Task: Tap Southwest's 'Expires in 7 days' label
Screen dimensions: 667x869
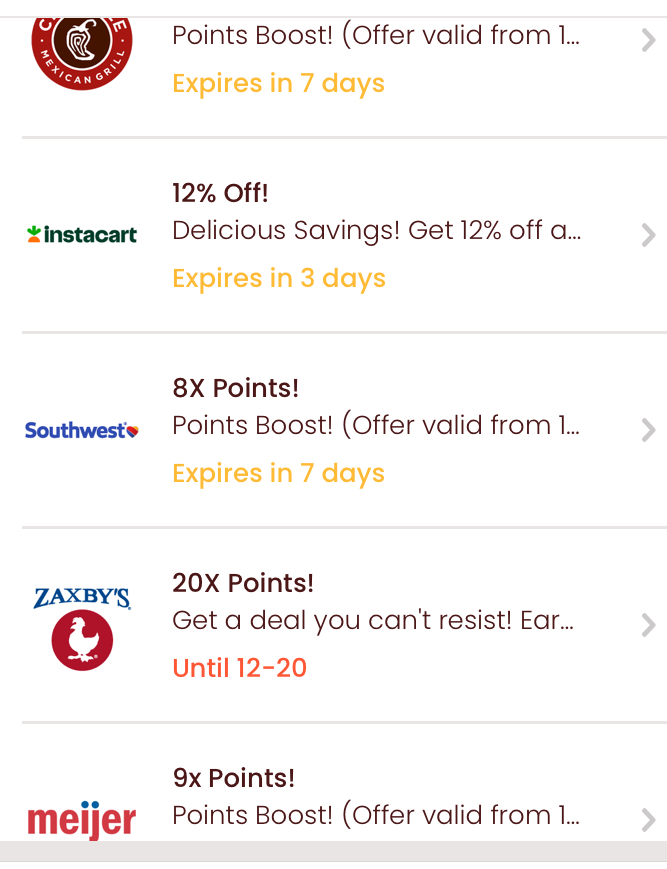Action: [x=278, y=474]
